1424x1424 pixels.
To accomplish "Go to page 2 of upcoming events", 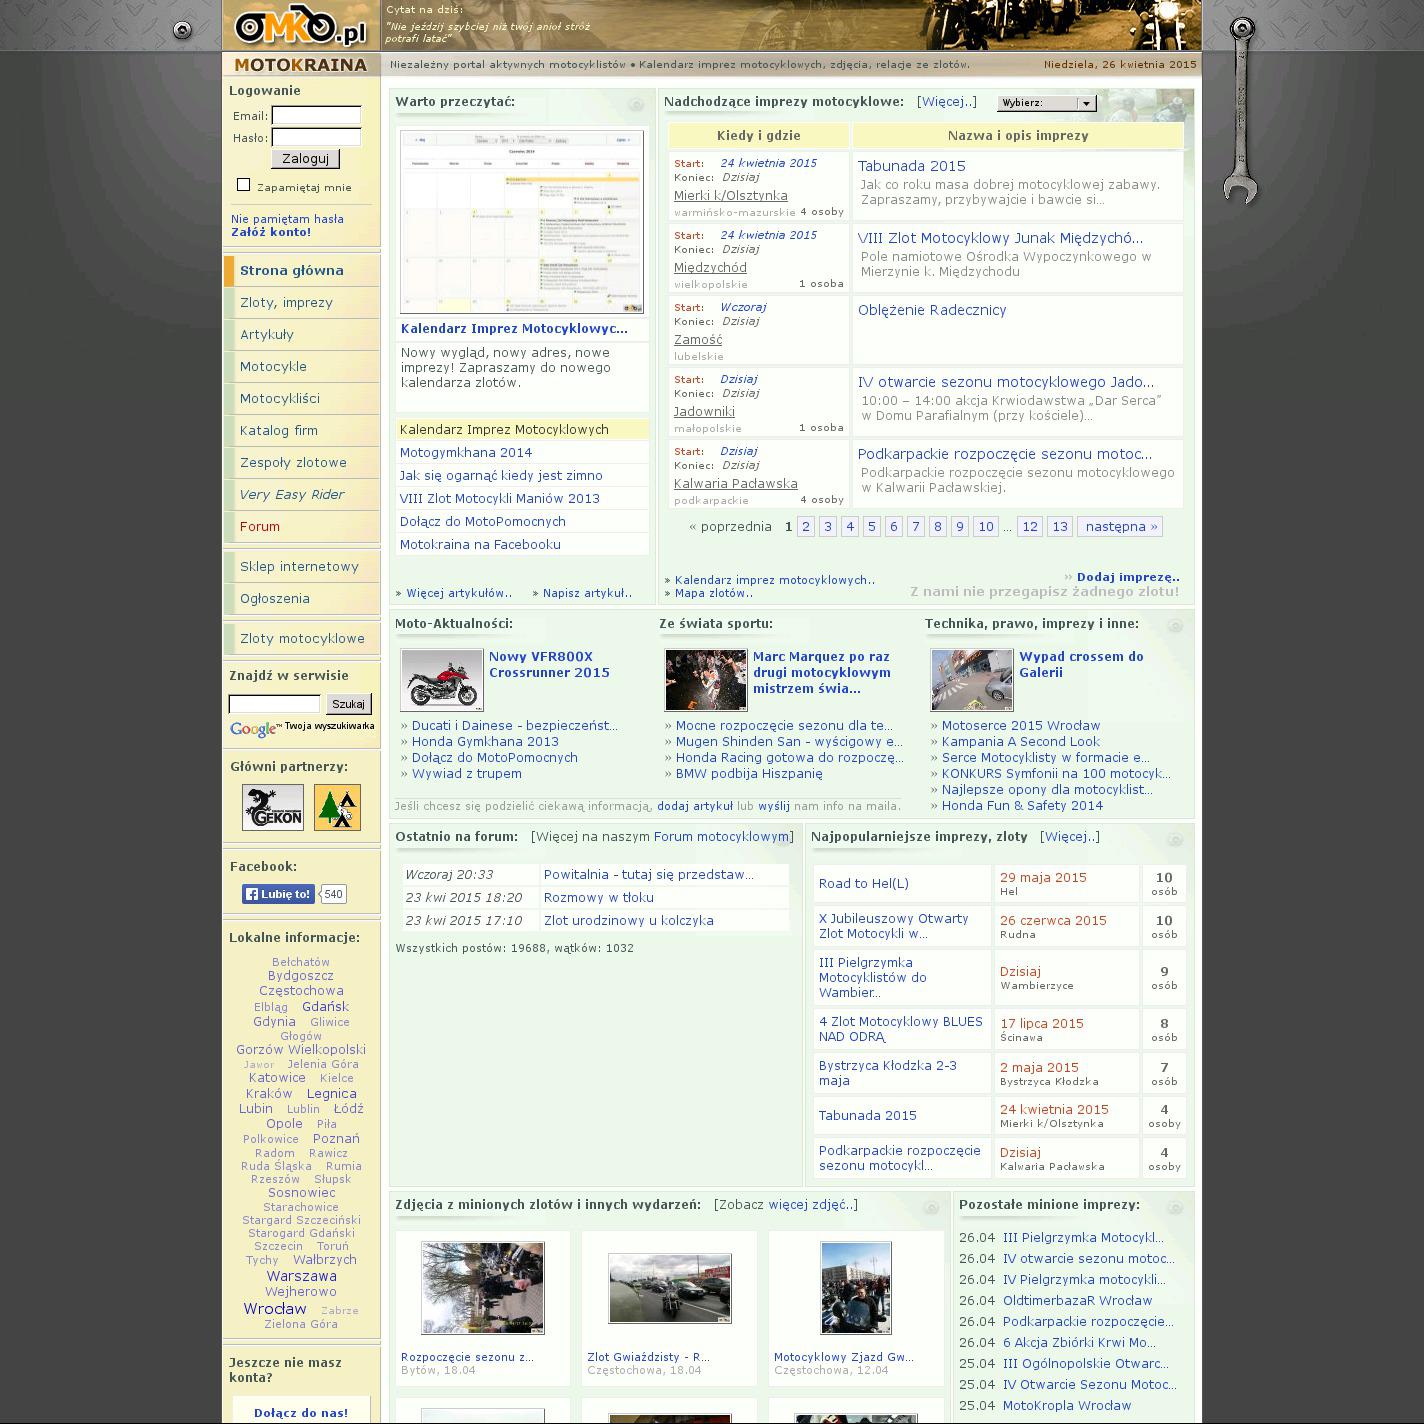I will pyautogui.click(x=805, y=527).
